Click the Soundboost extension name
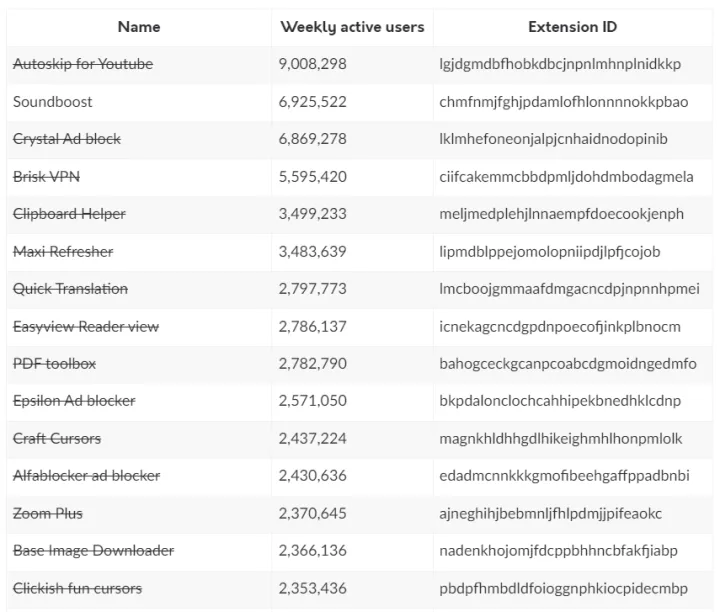Image resolution: width=720 pixels, height=612 pixels. click(53, 102)
